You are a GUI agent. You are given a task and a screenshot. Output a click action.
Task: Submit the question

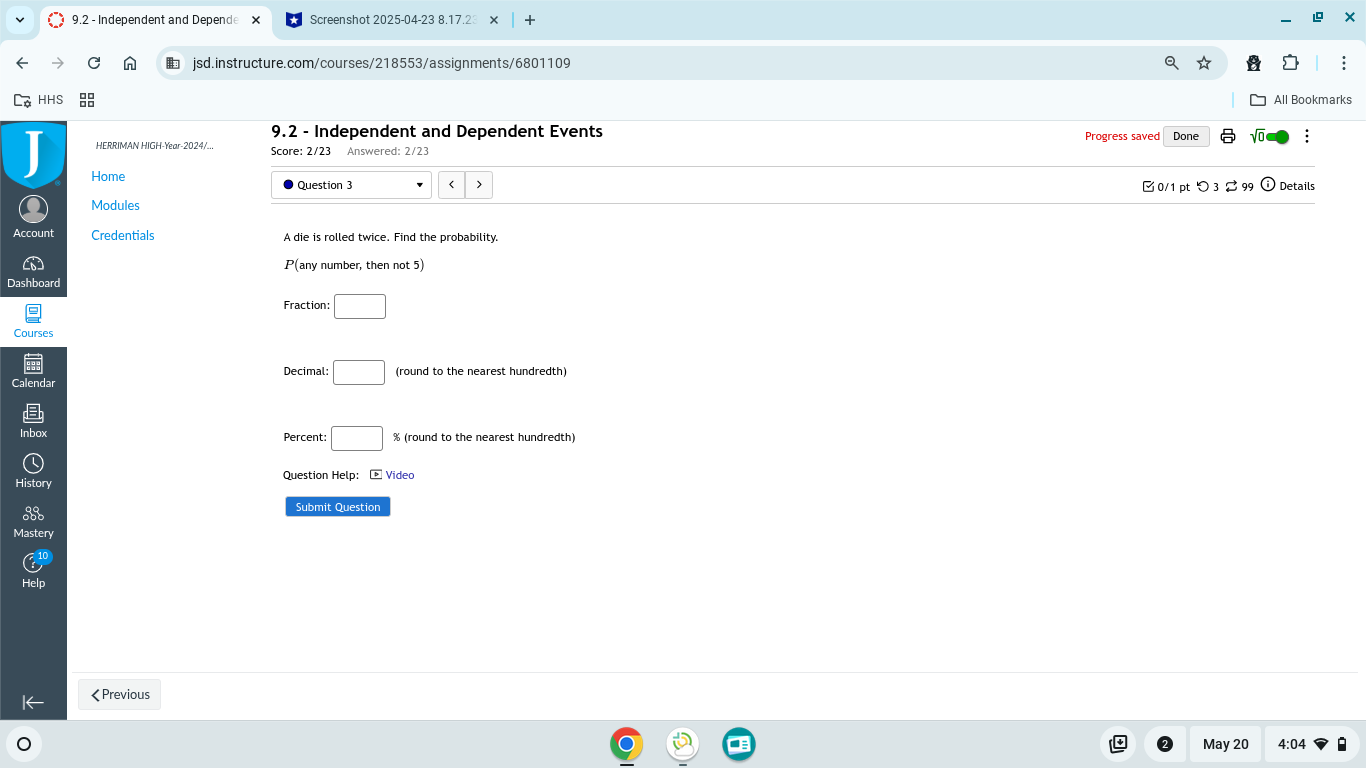point(338,507)
